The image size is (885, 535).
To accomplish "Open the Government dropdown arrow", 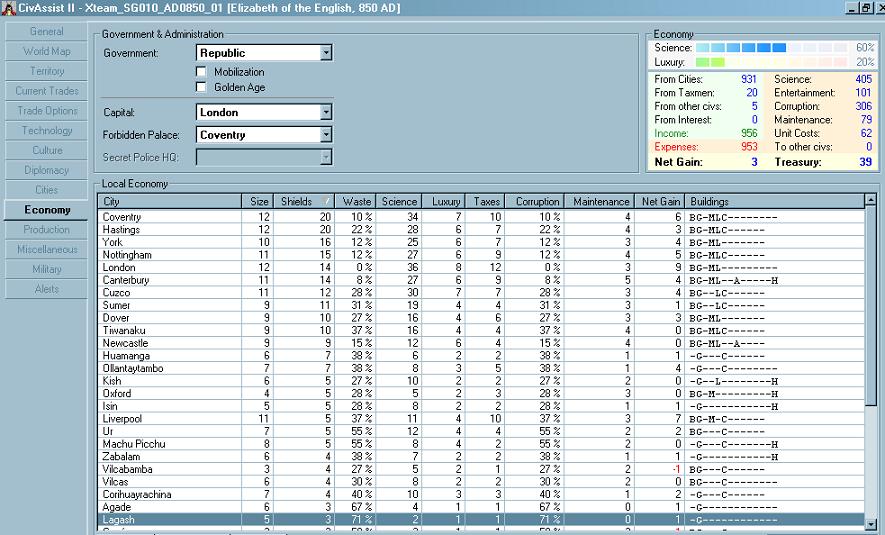I will coord(326,53).
